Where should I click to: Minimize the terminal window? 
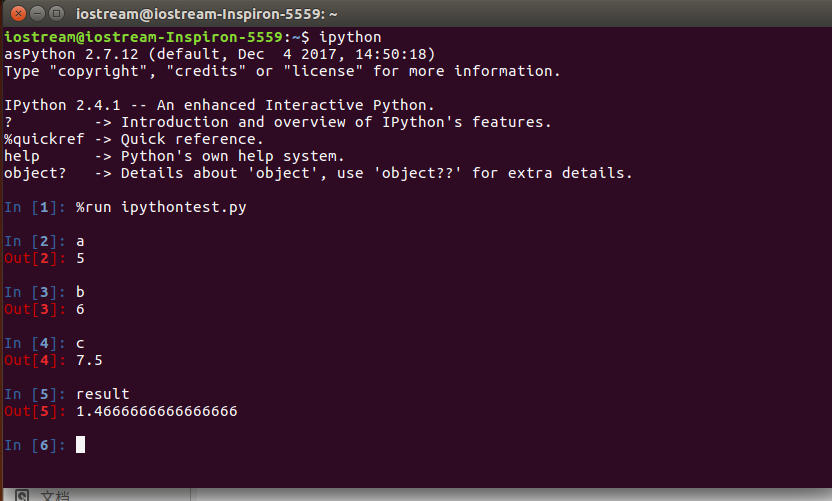pyautogui.click(x=38, y=13)
